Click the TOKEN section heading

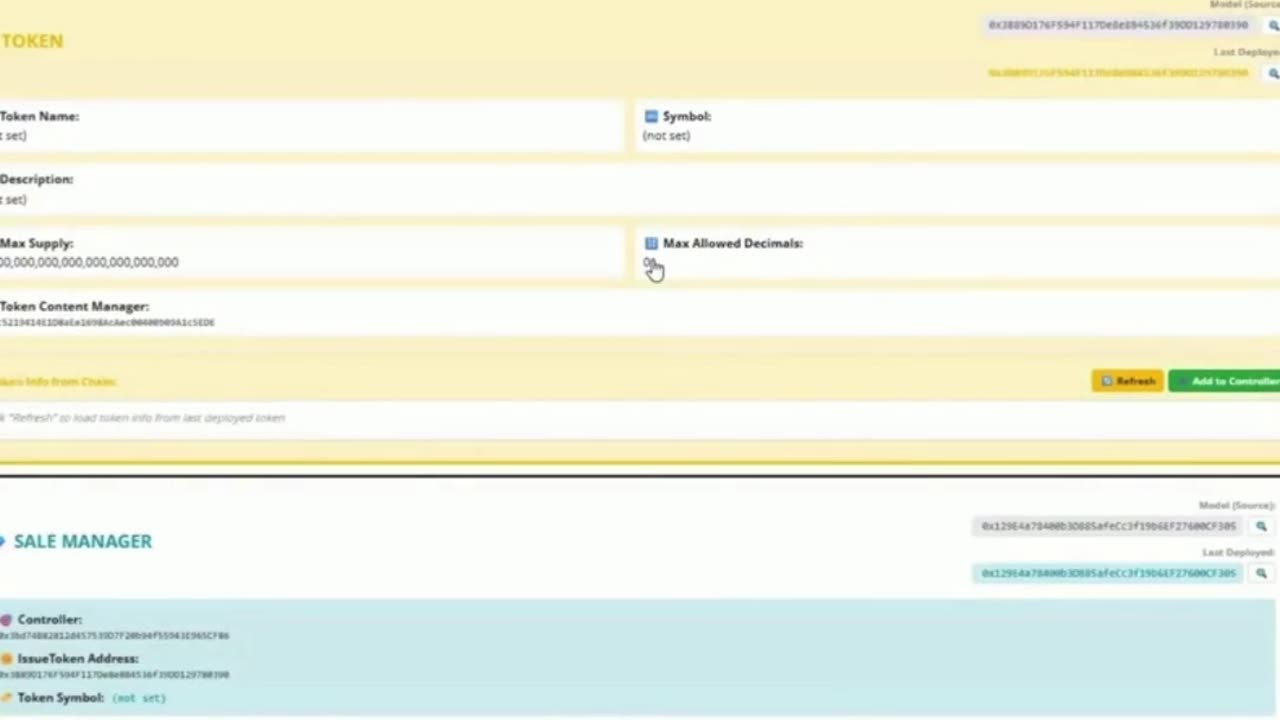pyautogui.click(x=31, y=41)
